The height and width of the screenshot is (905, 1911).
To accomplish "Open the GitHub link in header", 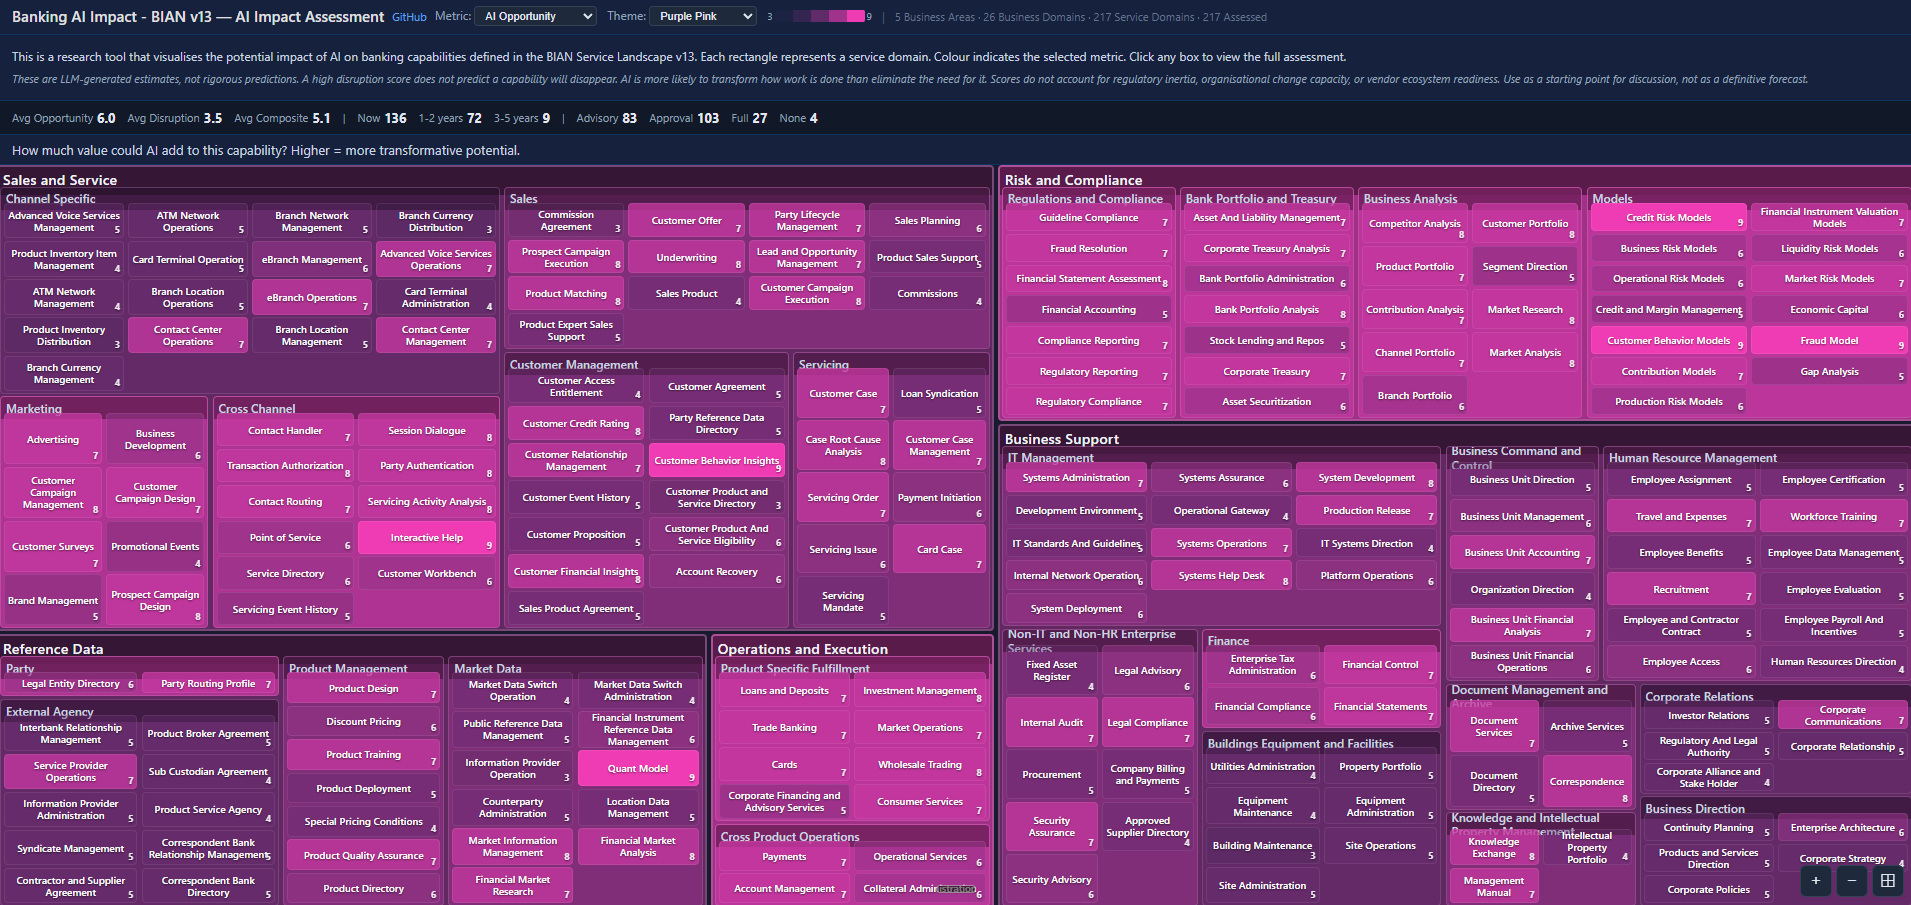I will (409, 17).
